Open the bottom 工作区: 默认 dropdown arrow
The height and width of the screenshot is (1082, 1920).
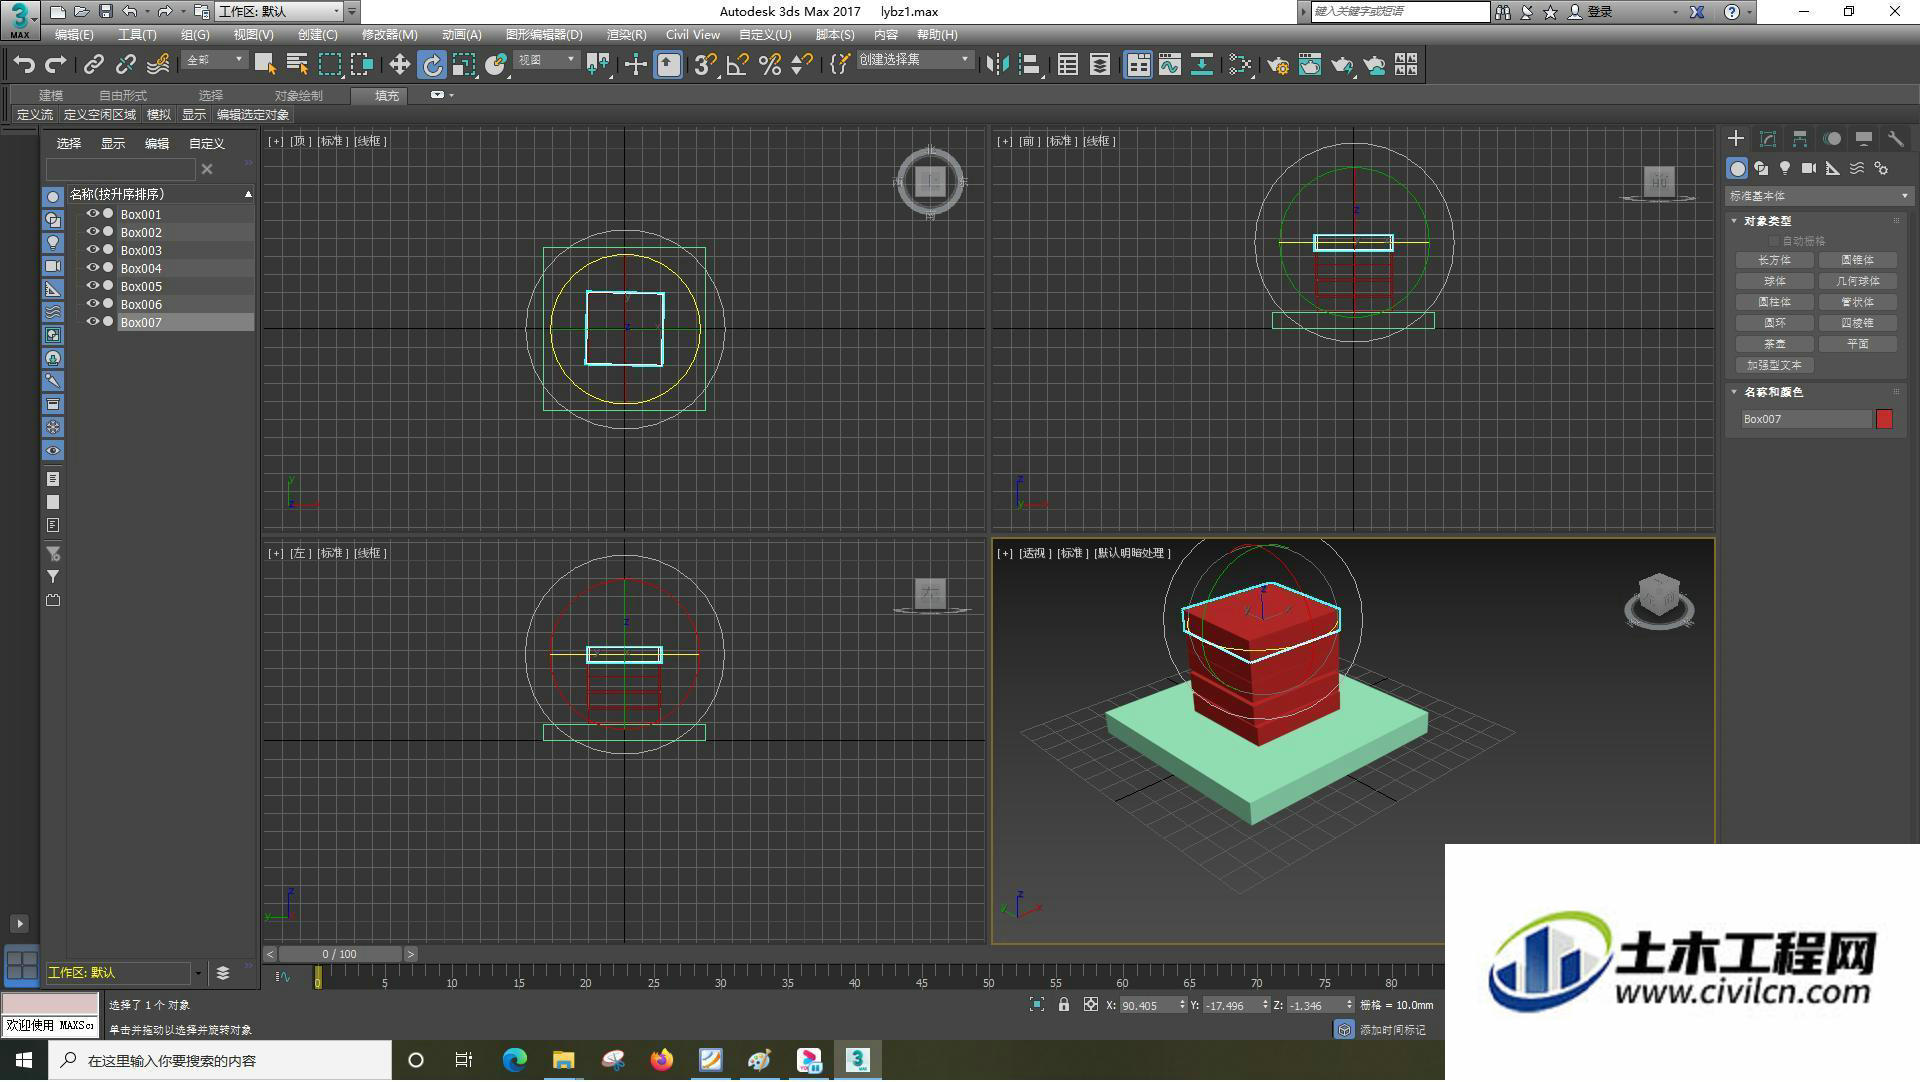198,975
